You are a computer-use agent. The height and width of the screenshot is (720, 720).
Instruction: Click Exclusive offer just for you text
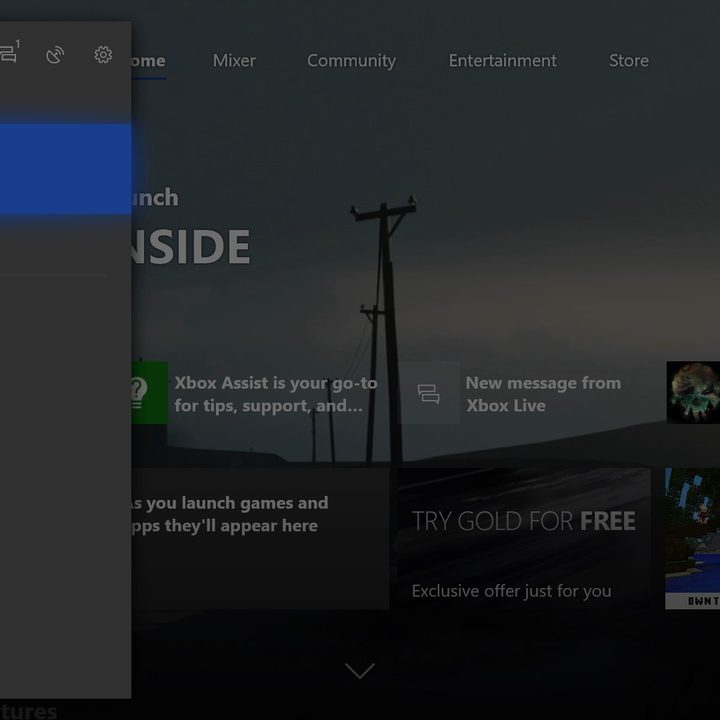511,591
